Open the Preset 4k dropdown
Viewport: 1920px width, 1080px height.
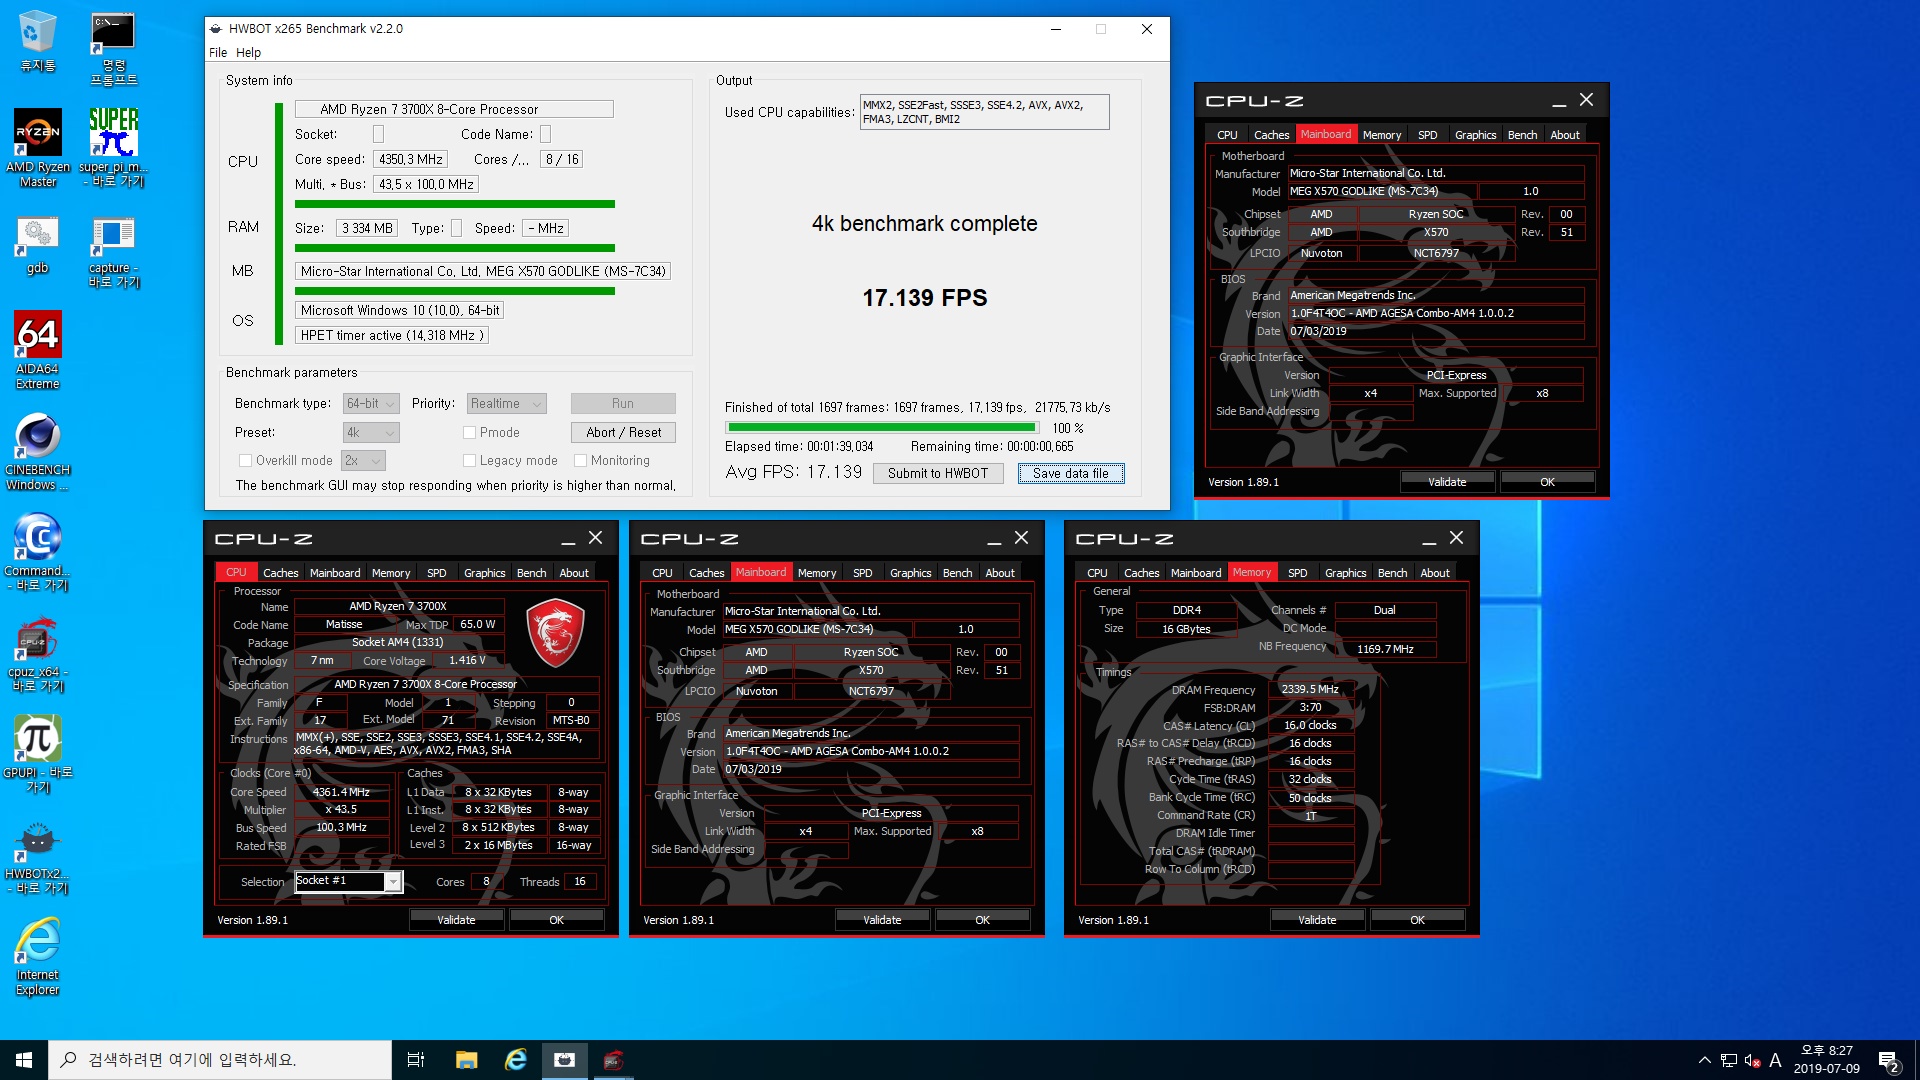[x=371, y=432]
